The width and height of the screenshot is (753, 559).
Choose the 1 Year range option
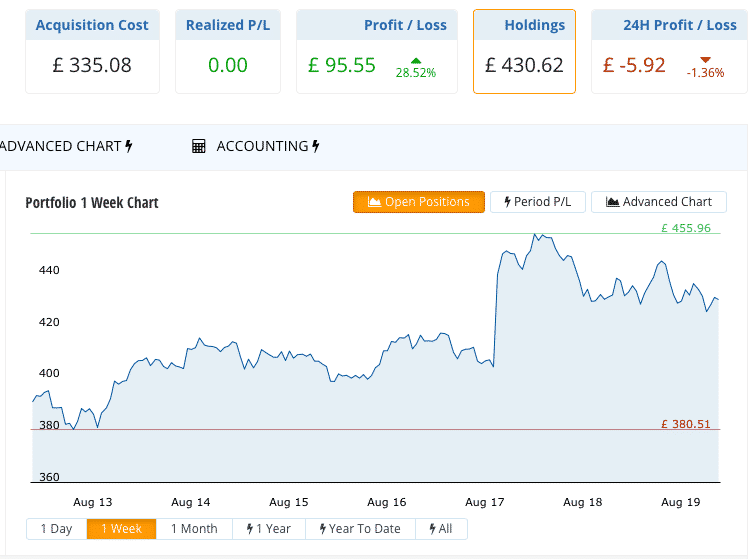268,529
